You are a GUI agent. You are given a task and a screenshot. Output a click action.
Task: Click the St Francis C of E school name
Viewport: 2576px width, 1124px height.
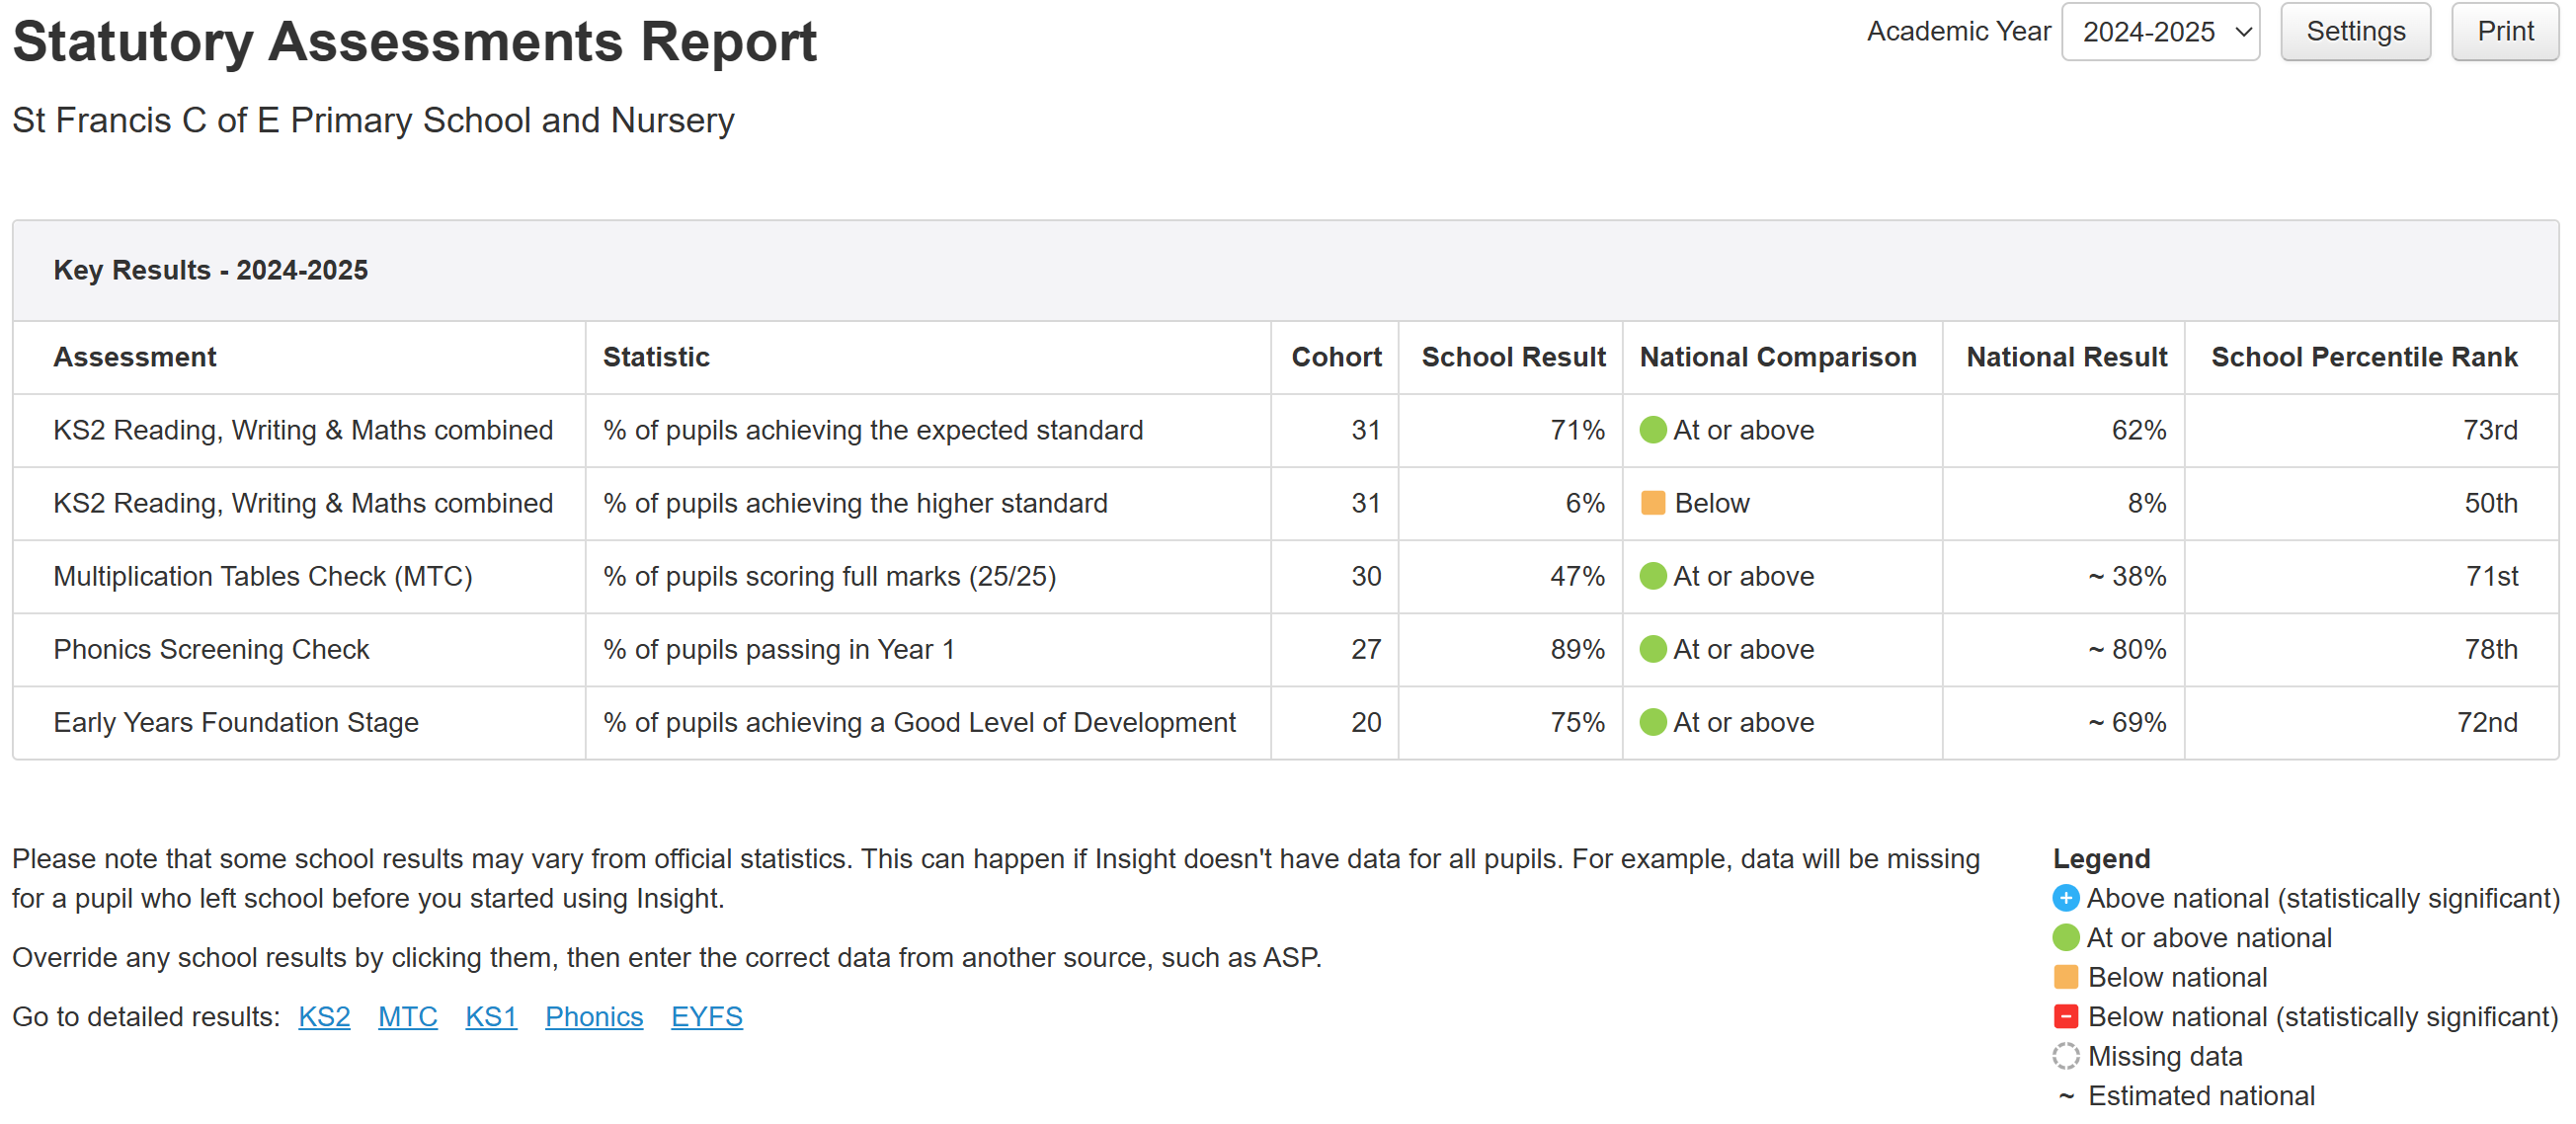(x=373, y=120)
